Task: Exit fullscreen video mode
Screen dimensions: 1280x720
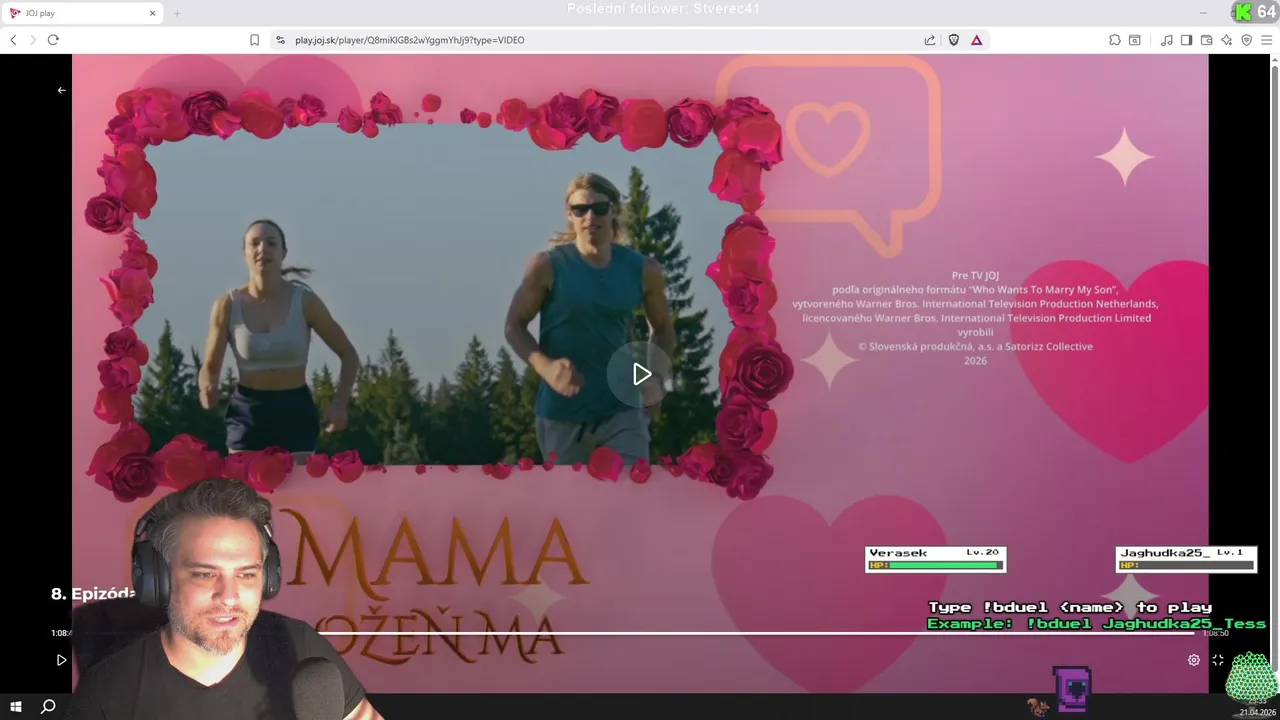Action: tap(1218, 660)
